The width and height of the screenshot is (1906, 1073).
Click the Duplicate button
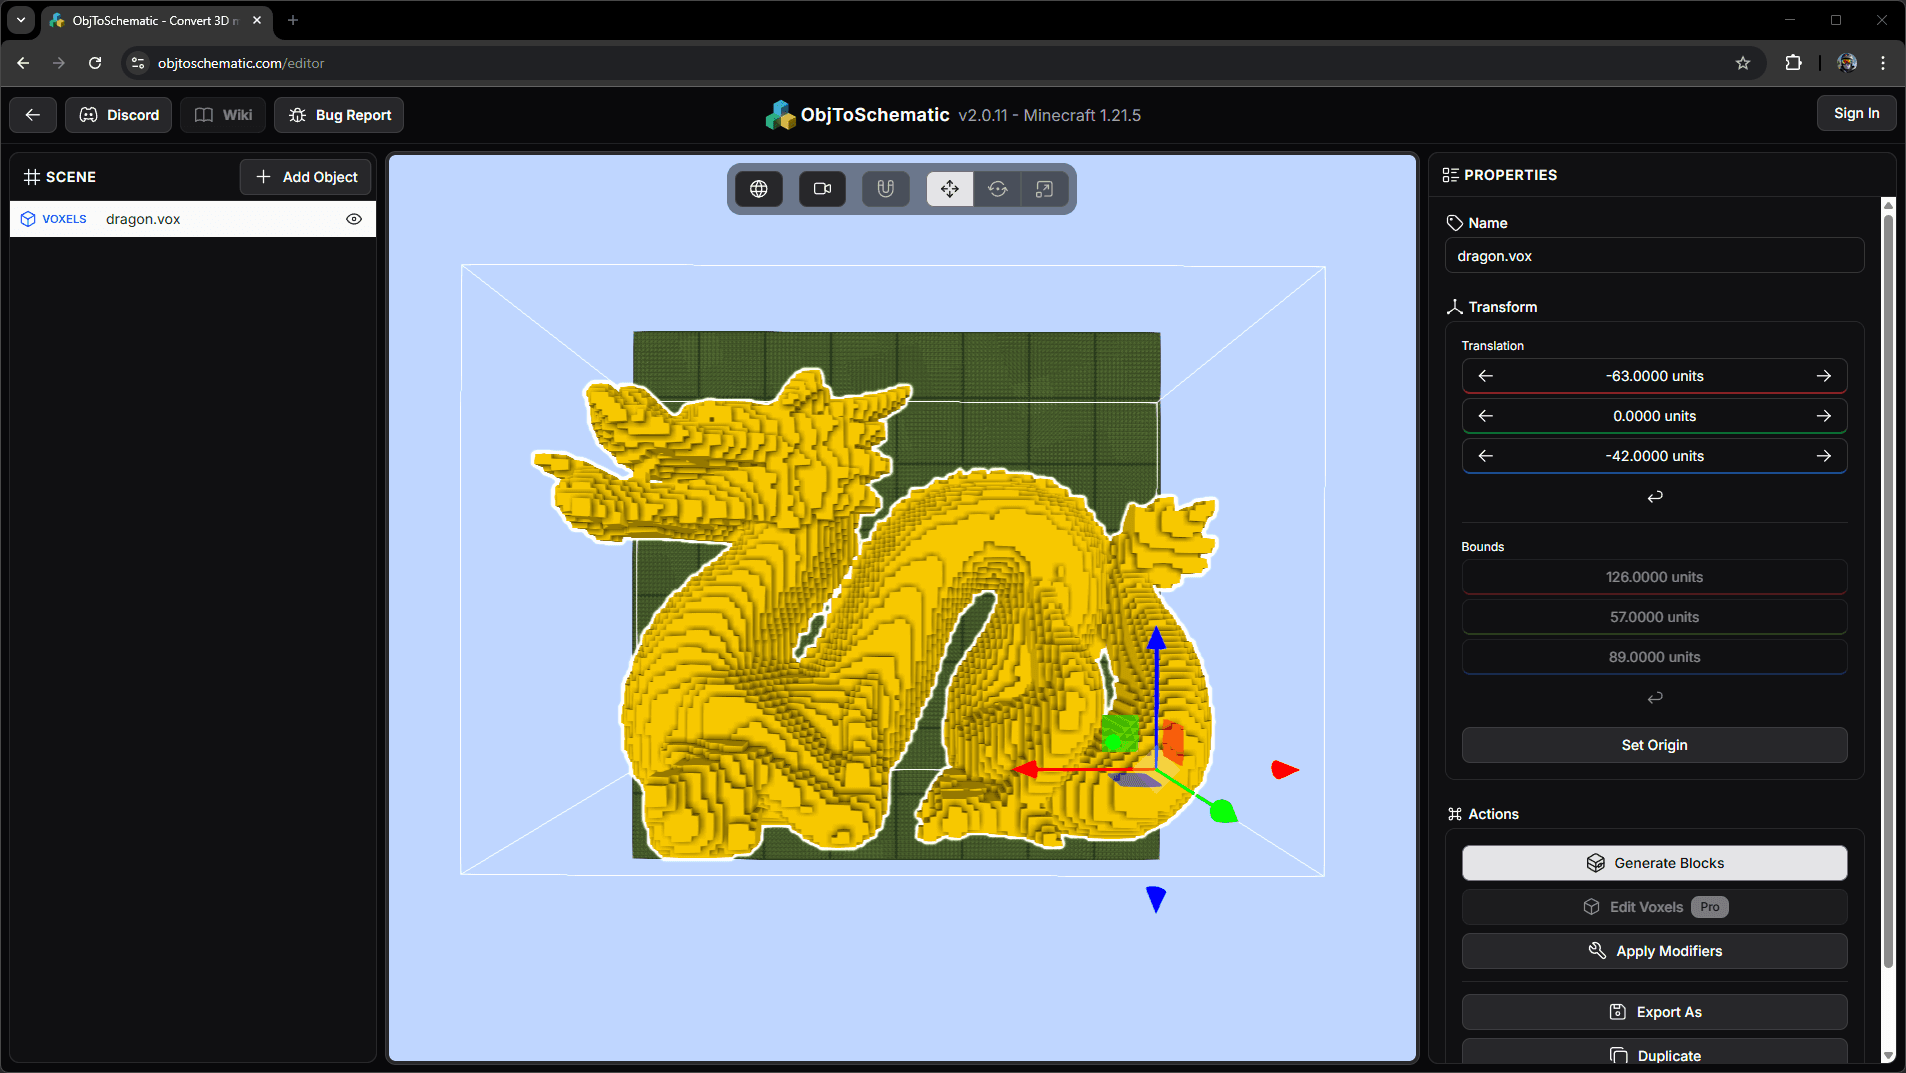click(x=1654, y=1054)
